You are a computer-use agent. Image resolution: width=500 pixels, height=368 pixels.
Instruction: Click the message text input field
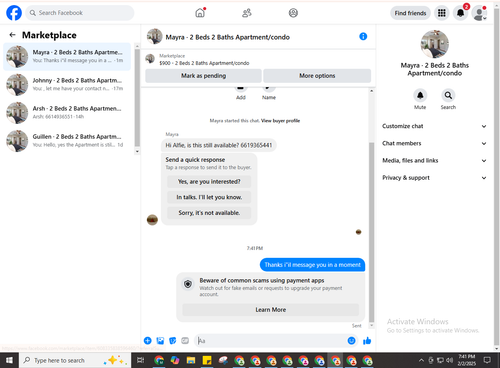(271, 341)
